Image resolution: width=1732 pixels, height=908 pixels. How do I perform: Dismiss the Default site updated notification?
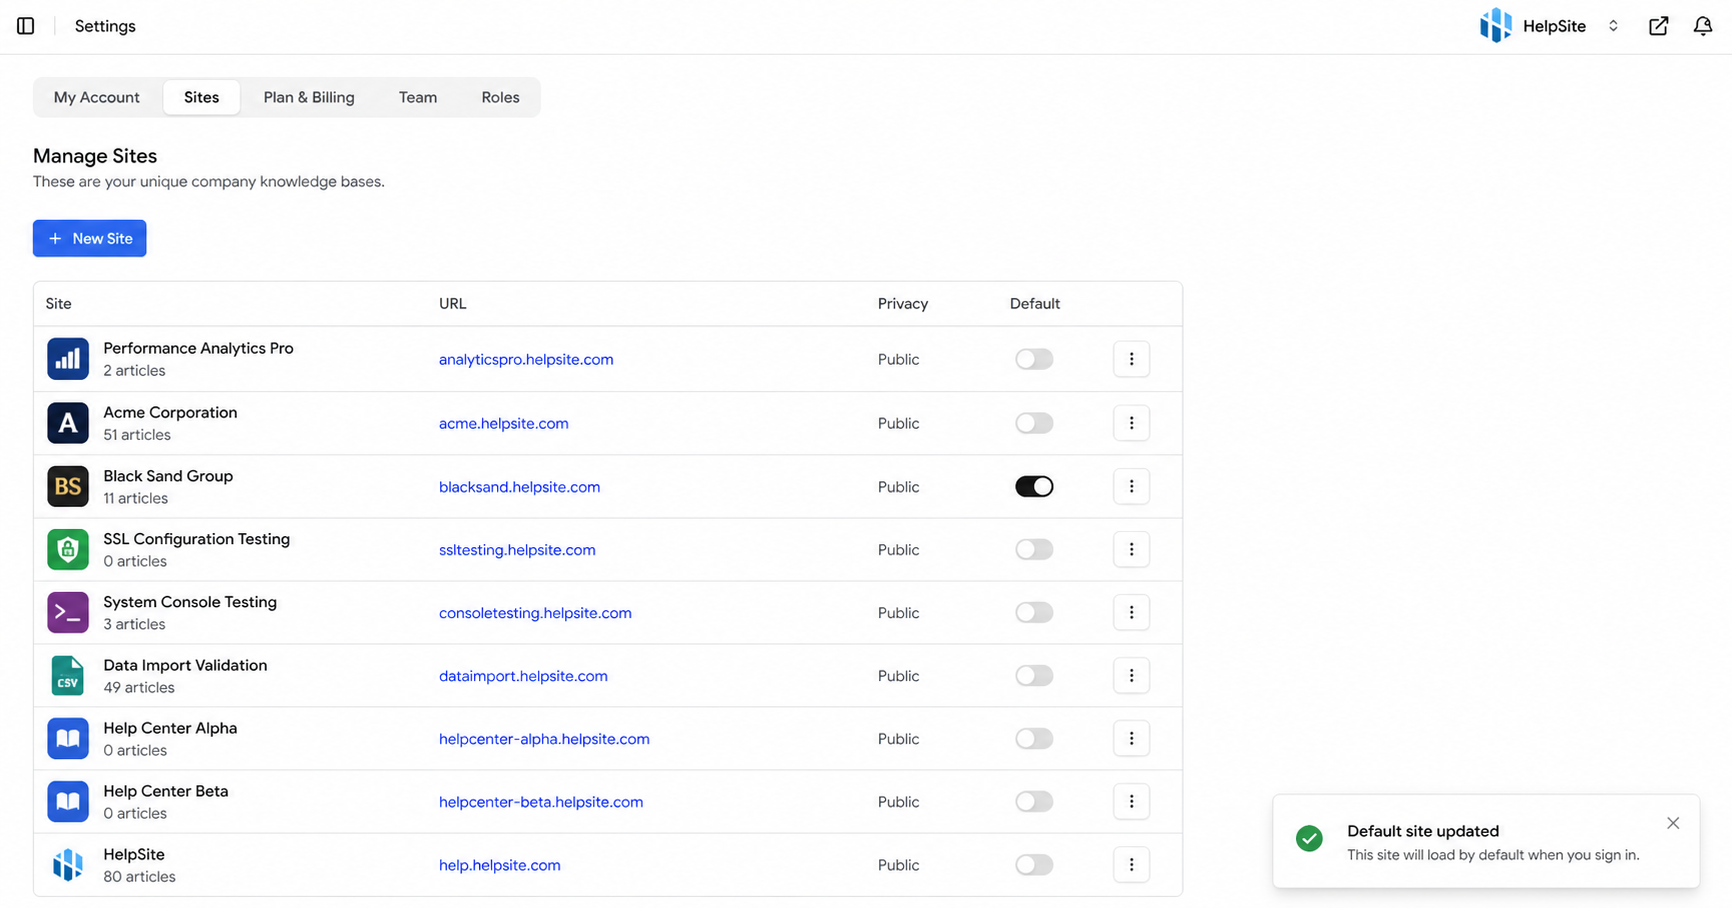1673,823
